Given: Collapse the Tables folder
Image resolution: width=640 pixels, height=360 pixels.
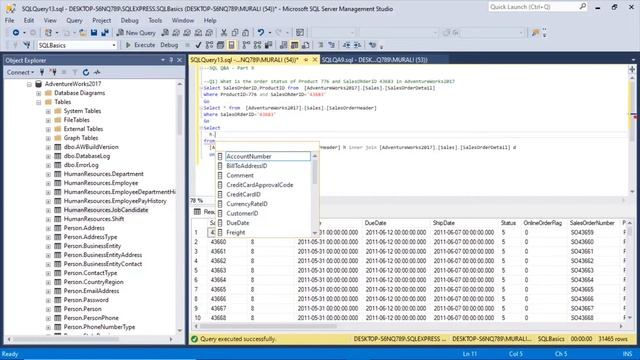Looking at the screenshot, I should pos(39,102).
